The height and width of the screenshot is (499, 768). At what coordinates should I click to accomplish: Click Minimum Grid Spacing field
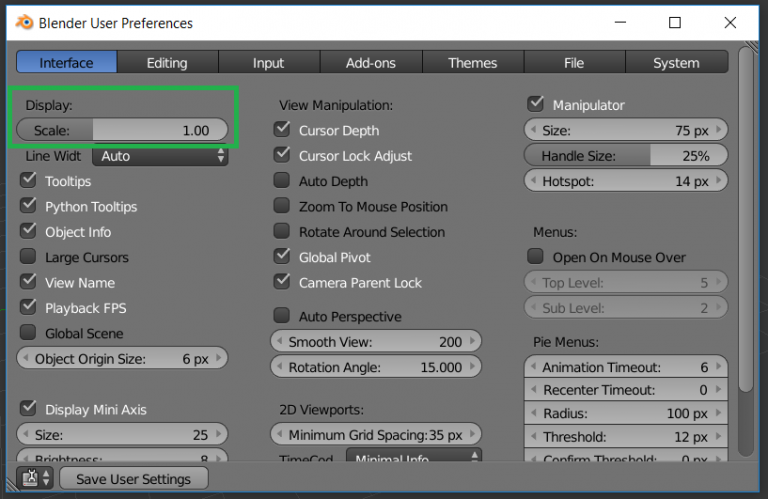(x=376, y=434)
